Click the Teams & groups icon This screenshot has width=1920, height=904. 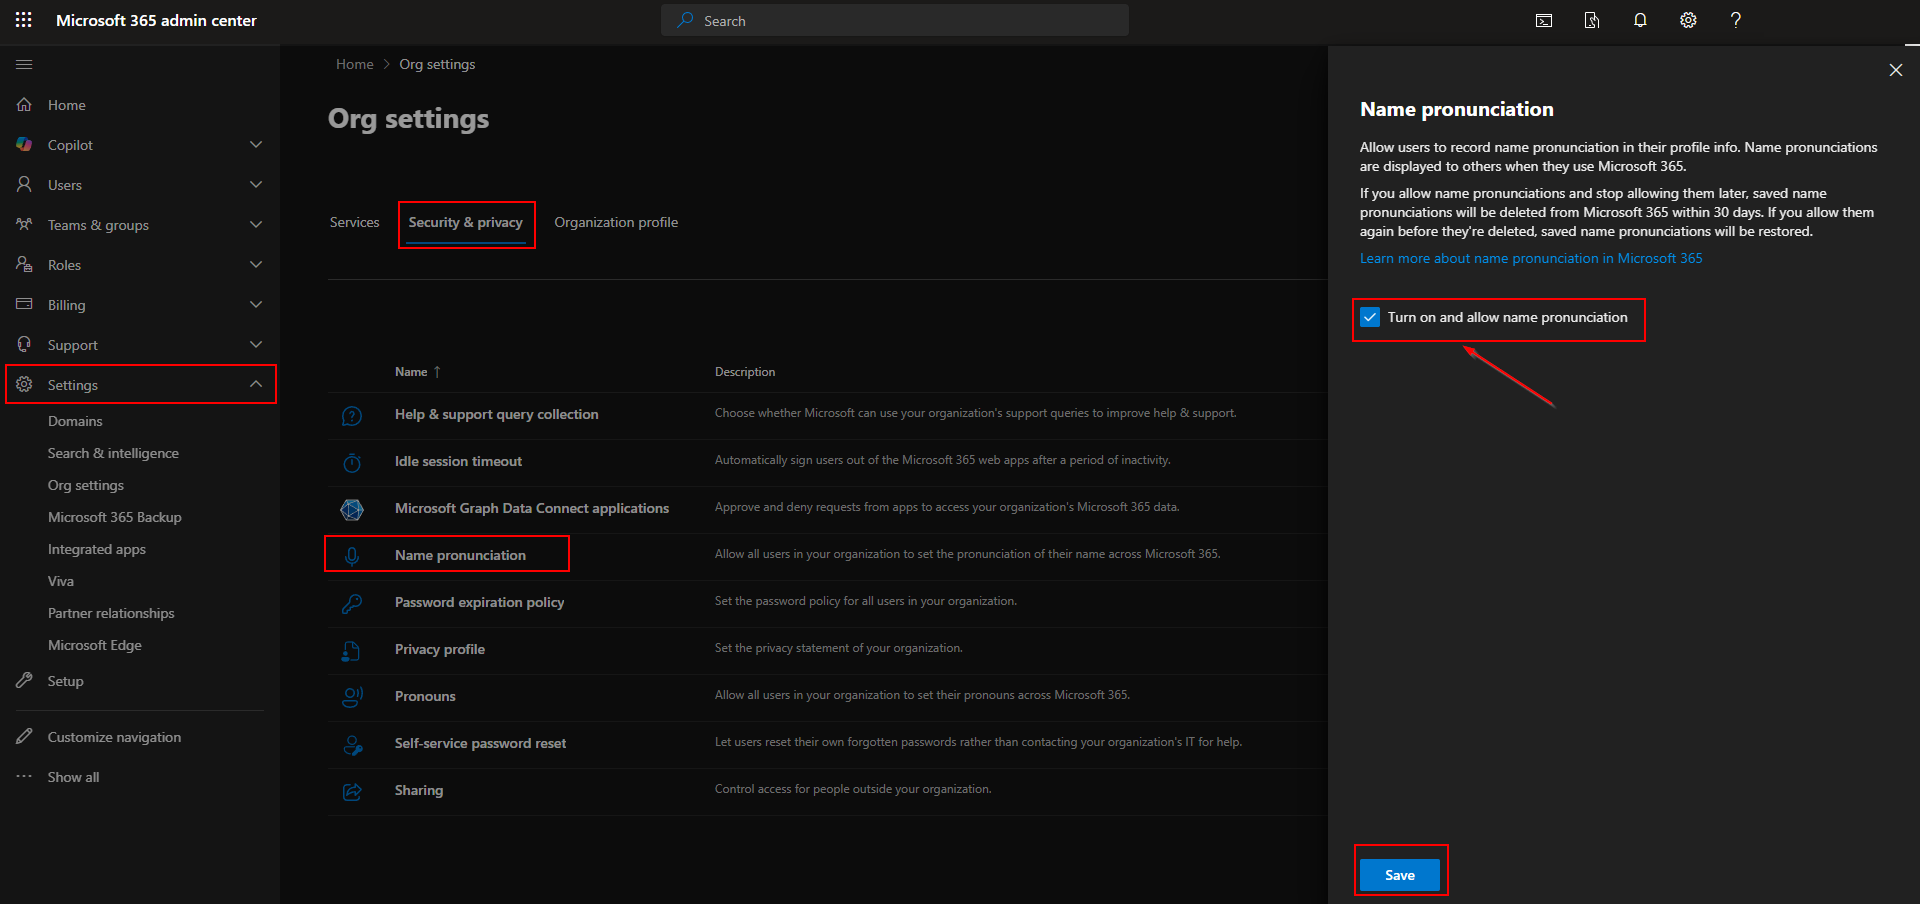(24, 225)
